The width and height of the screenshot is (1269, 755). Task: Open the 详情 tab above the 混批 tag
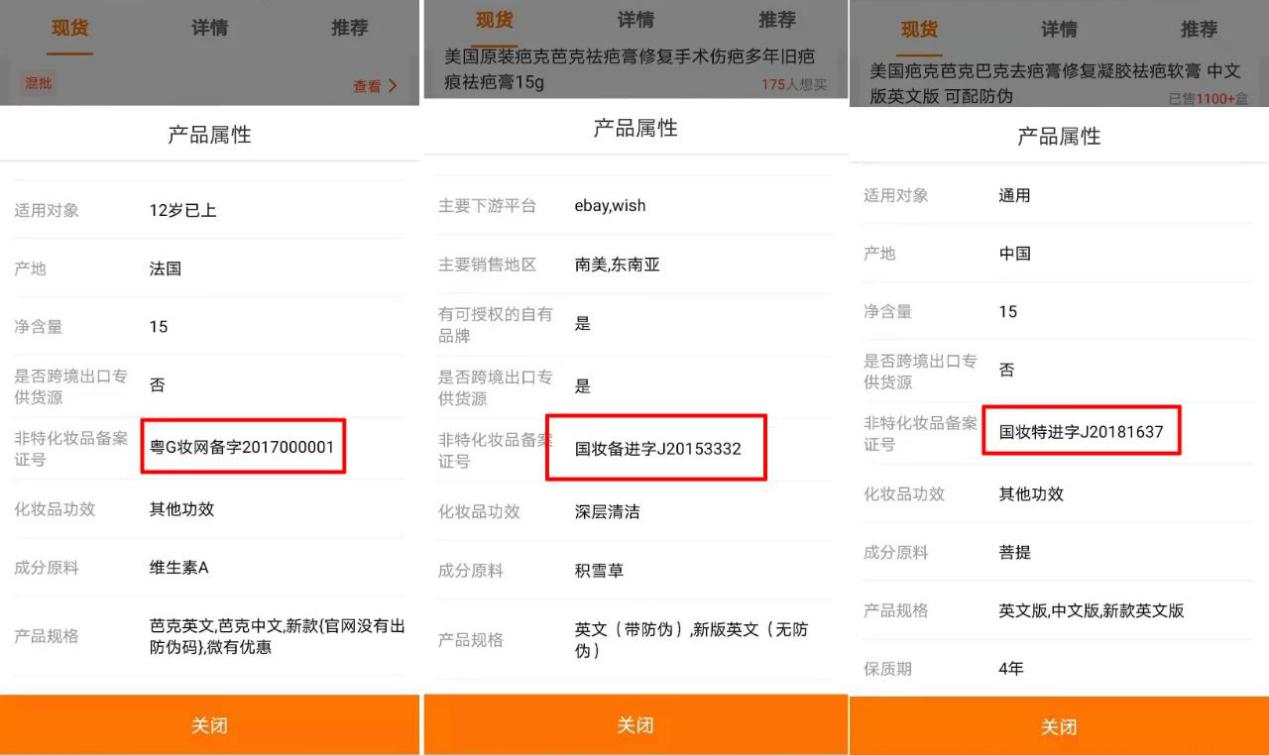pyautogui.click(x=209, y=28)
